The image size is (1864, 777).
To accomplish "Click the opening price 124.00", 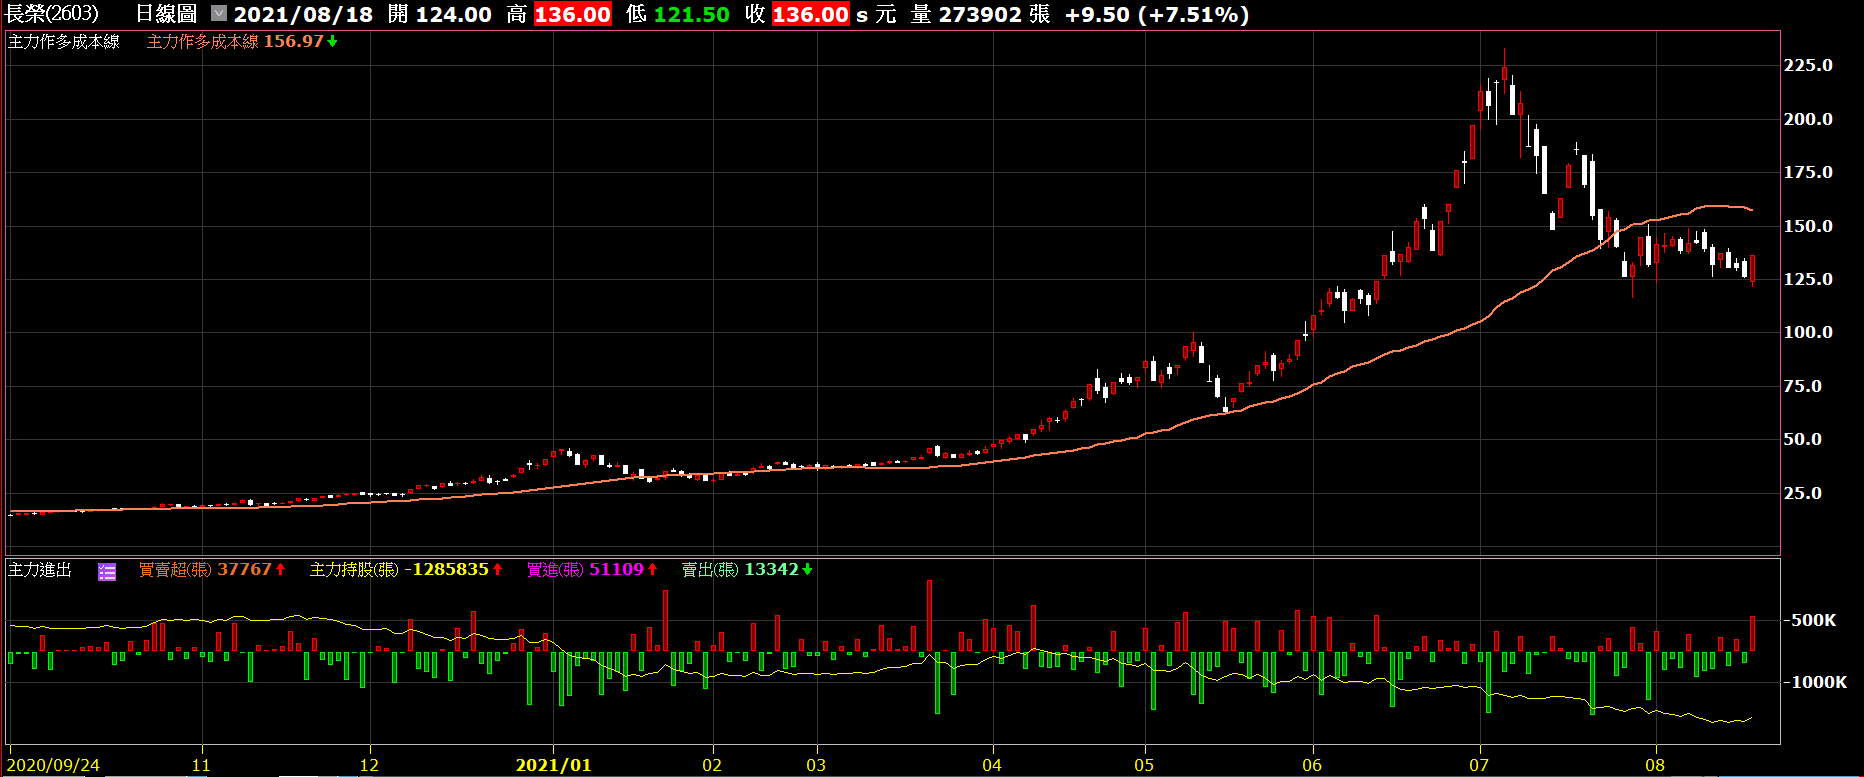I will pyautogui.click(x=454, y=15).
